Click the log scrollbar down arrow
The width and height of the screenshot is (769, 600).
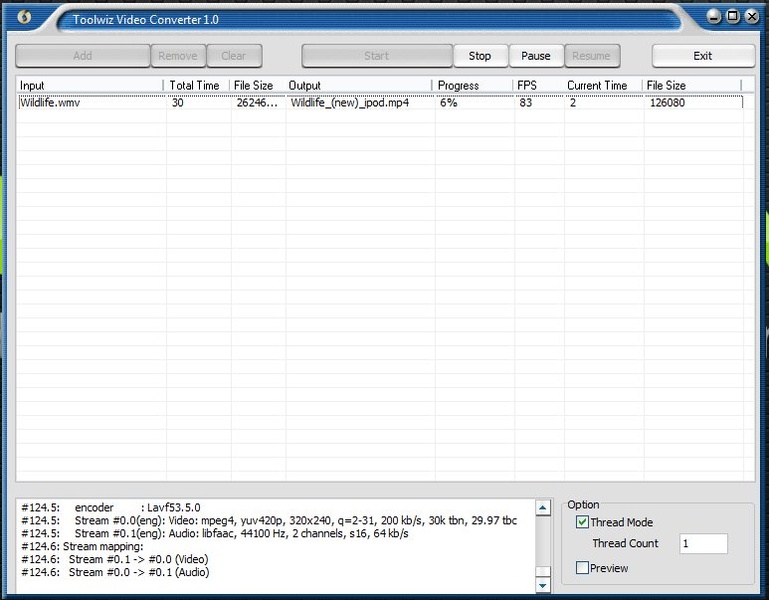[542, 585]
